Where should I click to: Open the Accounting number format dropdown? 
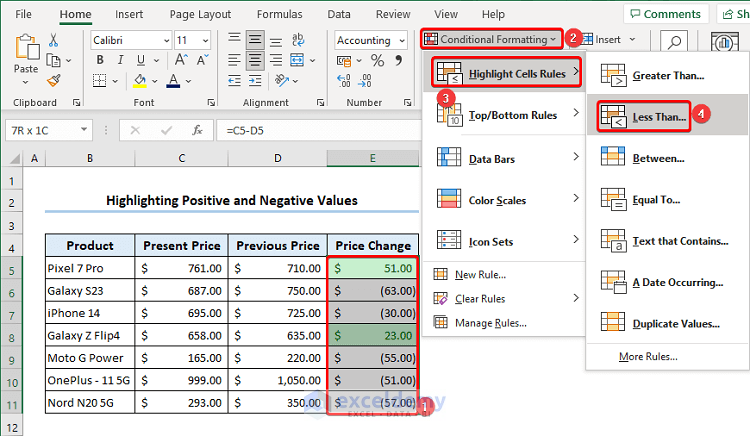click(x=402, y=41)
